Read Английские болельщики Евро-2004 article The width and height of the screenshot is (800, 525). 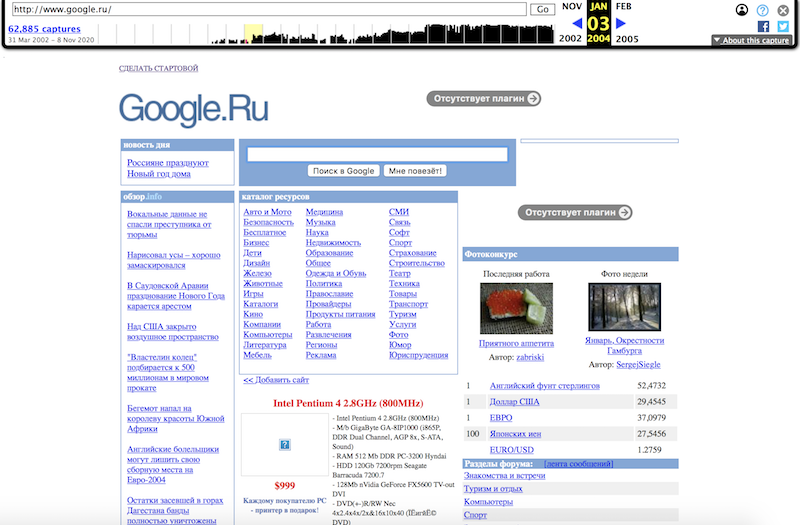coord(173,464)
